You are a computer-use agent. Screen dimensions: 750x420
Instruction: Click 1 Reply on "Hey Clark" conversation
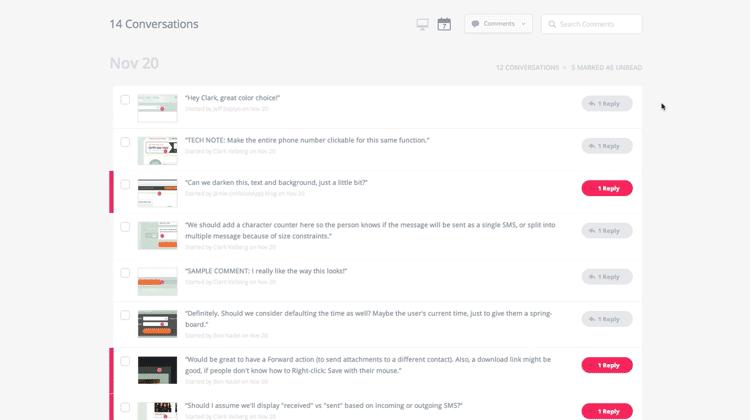tap(607, 103)
